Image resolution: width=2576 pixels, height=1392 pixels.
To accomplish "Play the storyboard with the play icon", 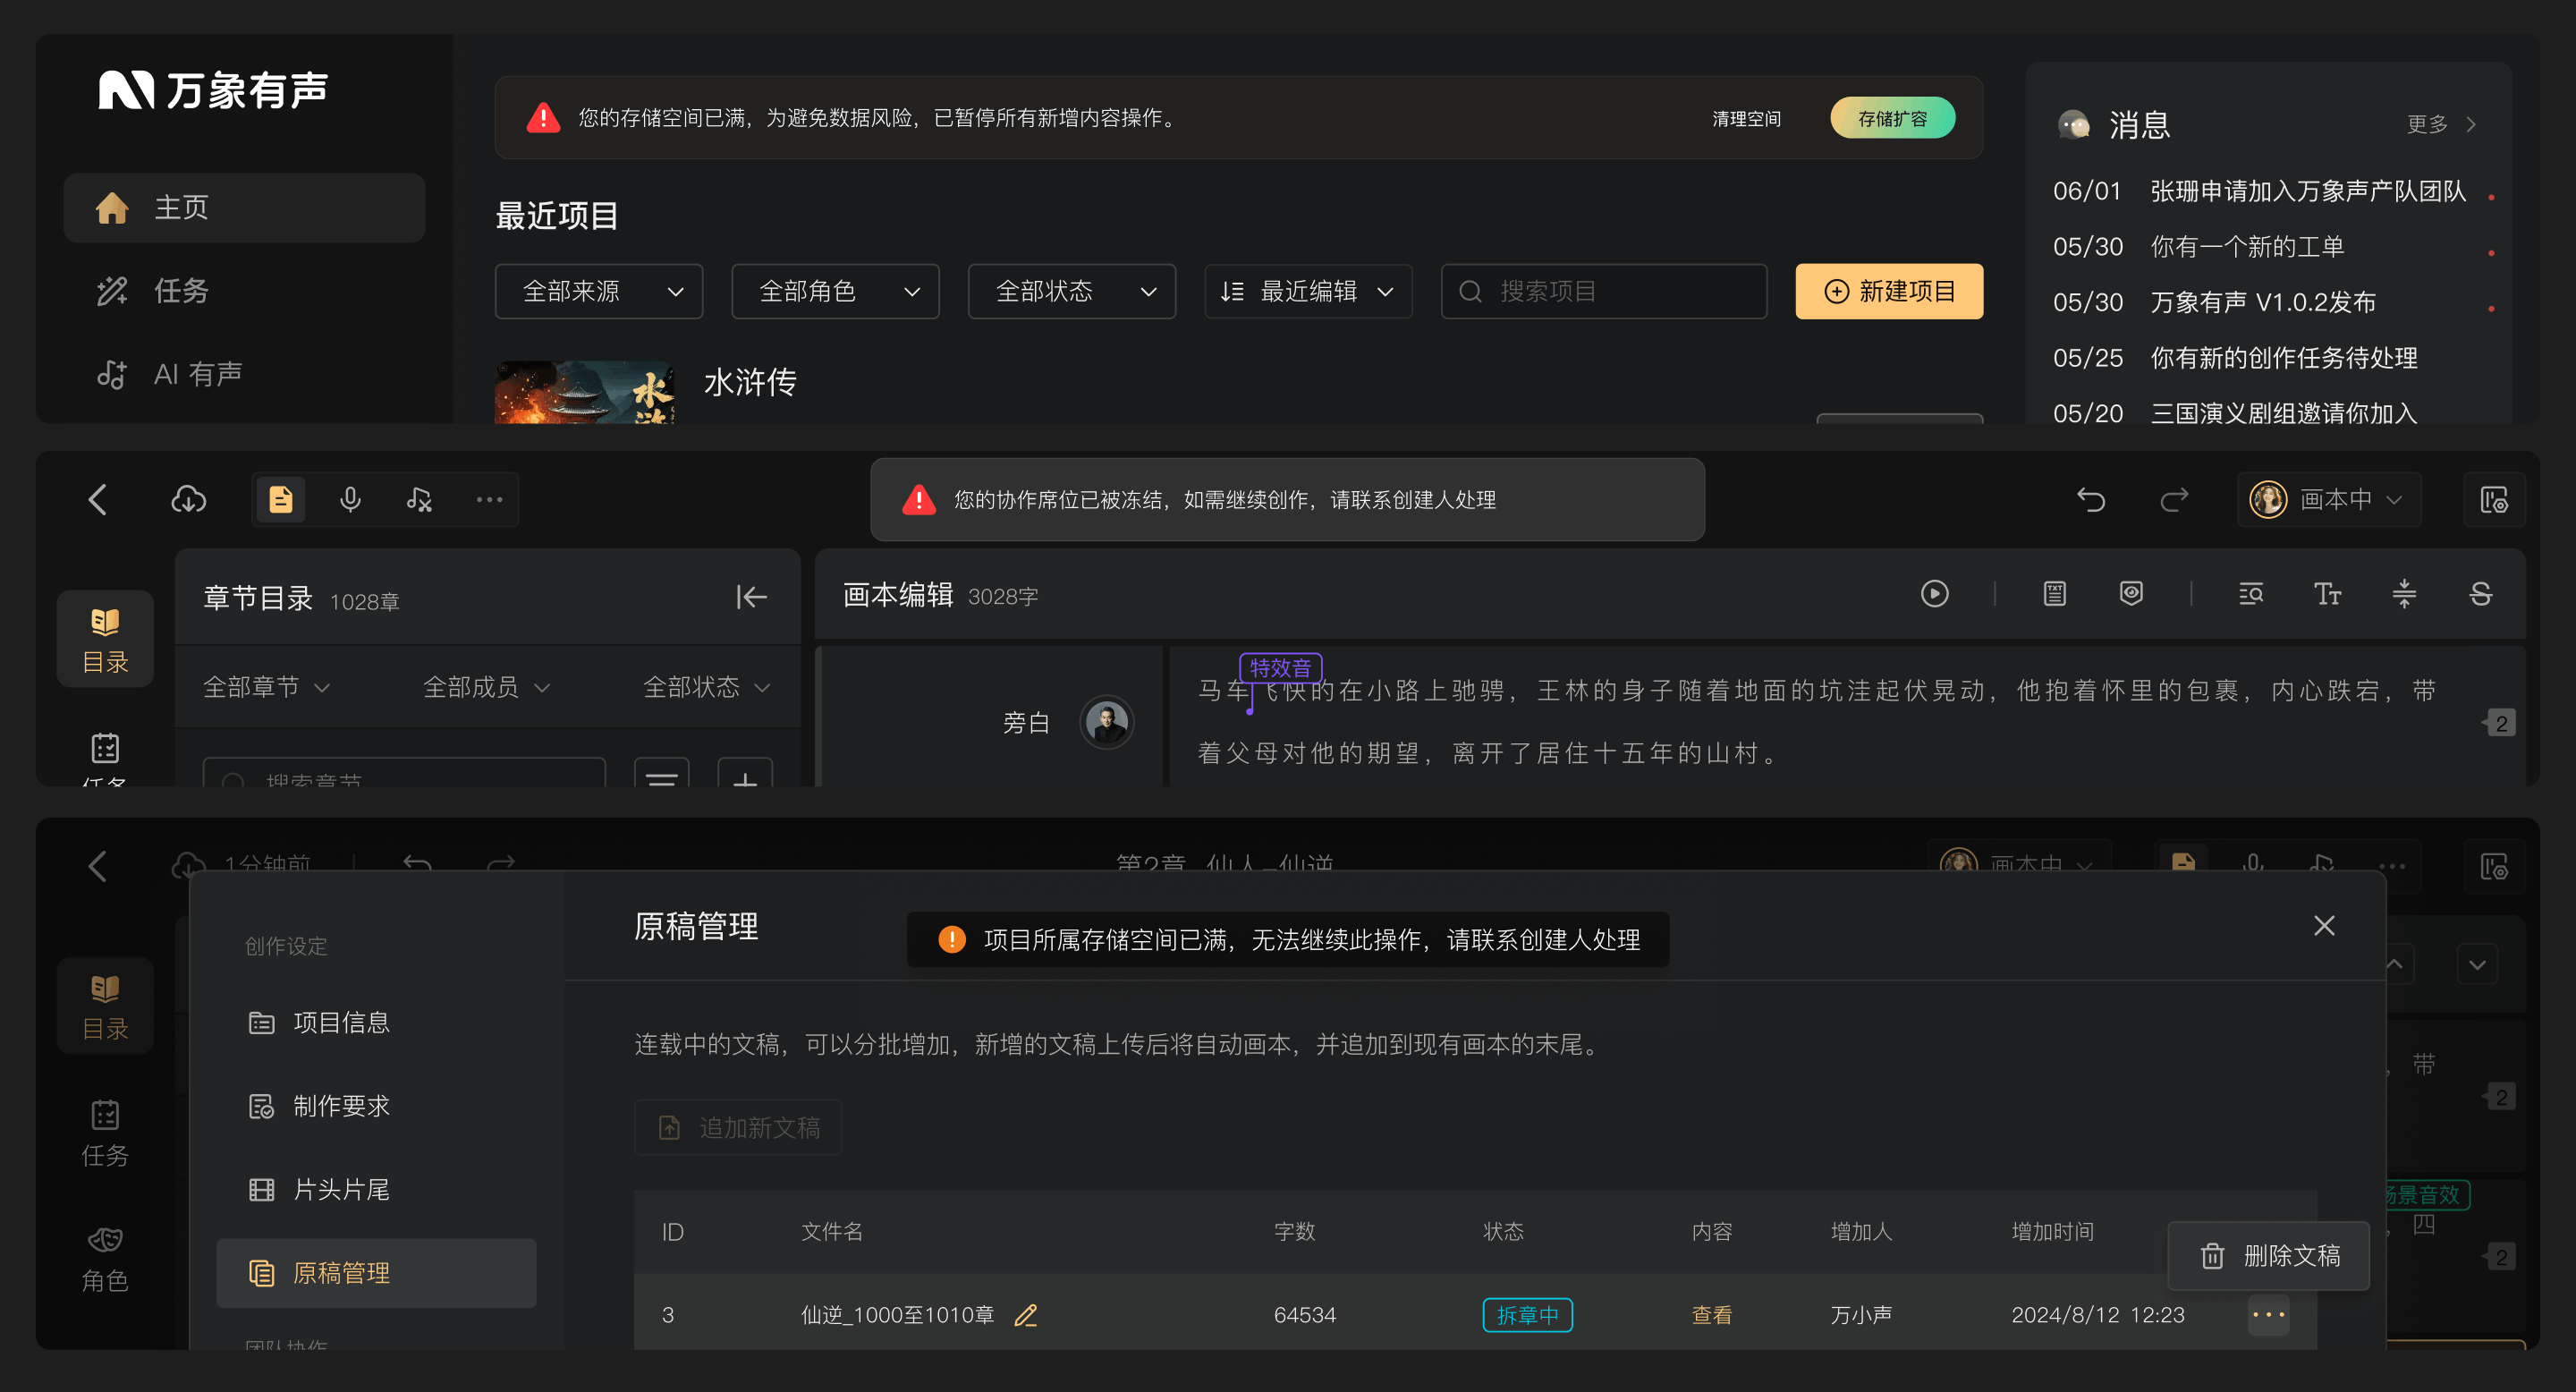I will click(1934, 594).
